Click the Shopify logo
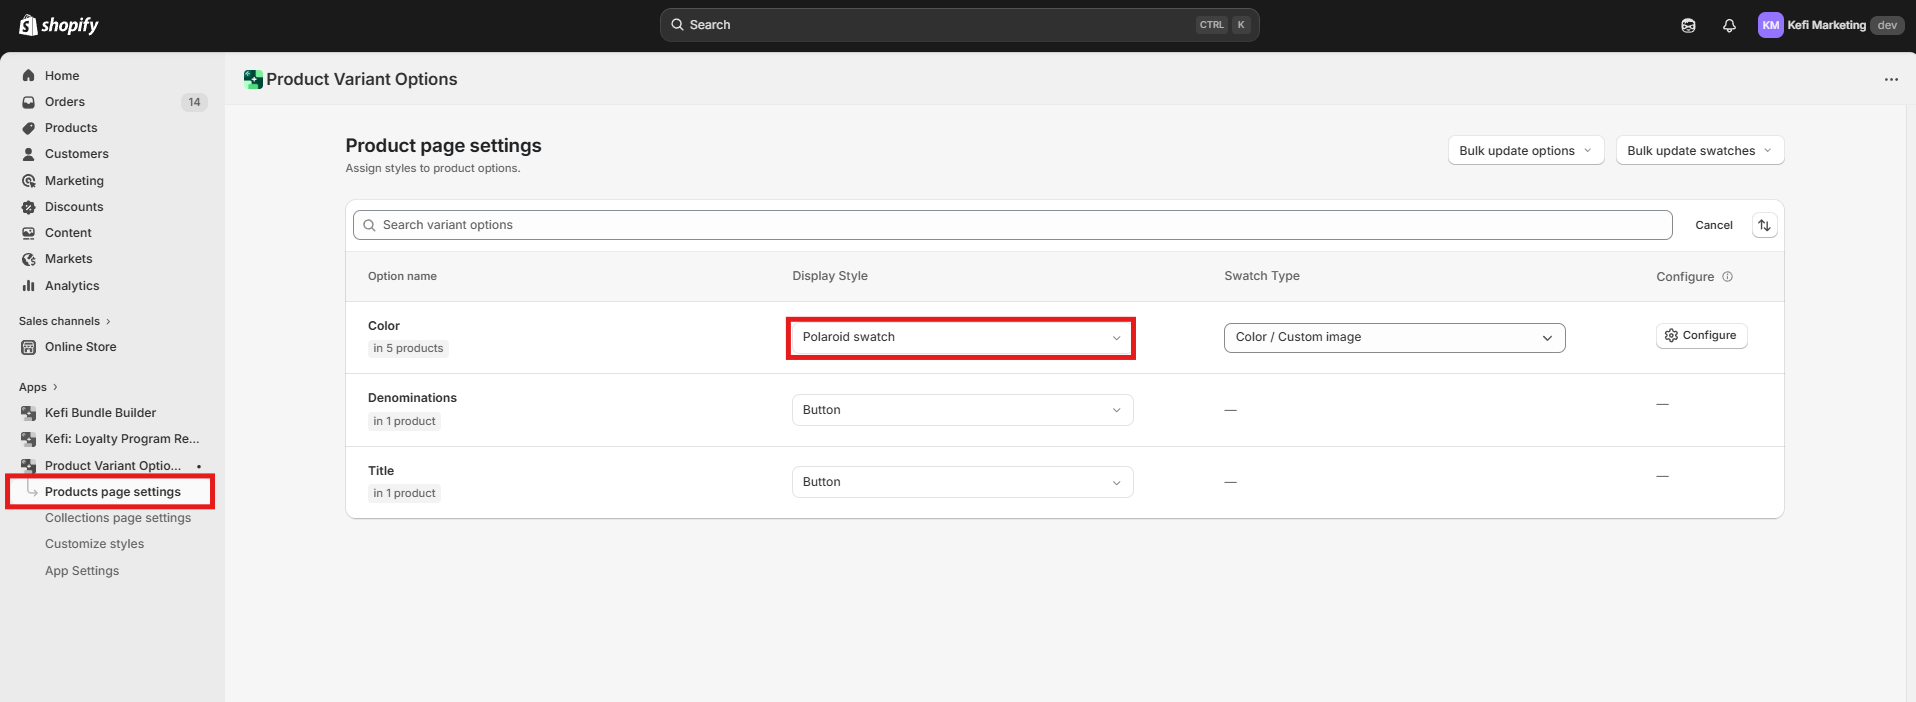 [x=59, y=25]
